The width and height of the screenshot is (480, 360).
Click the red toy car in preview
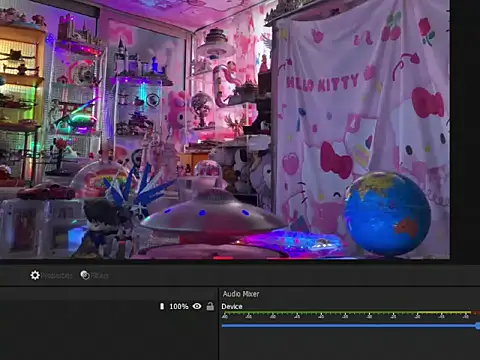click(x=47, y=191)
